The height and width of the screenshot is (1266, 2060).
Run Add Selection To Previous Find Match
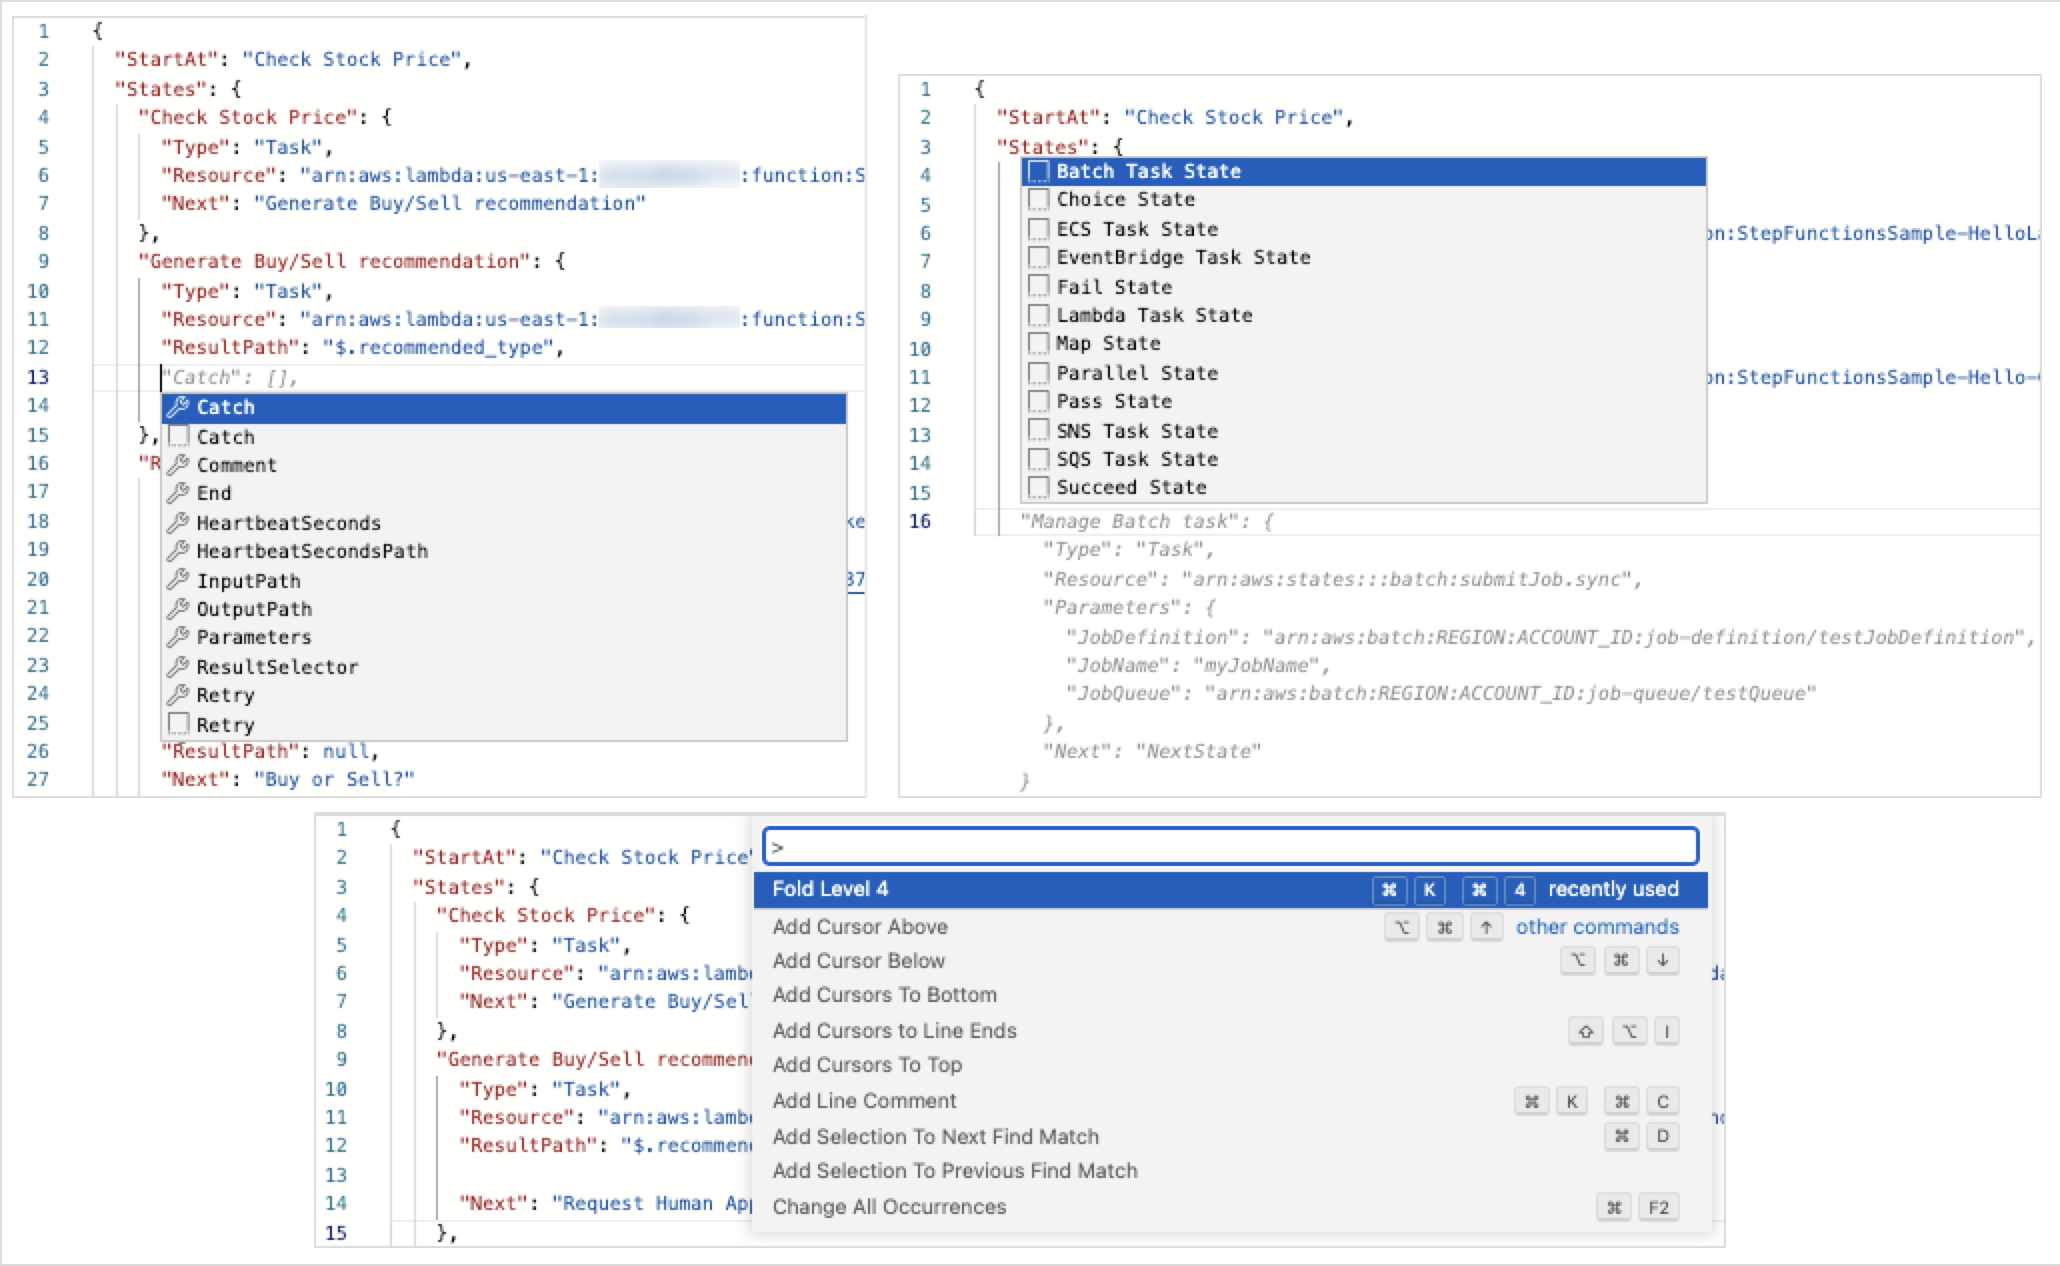pos(1230,1171)
